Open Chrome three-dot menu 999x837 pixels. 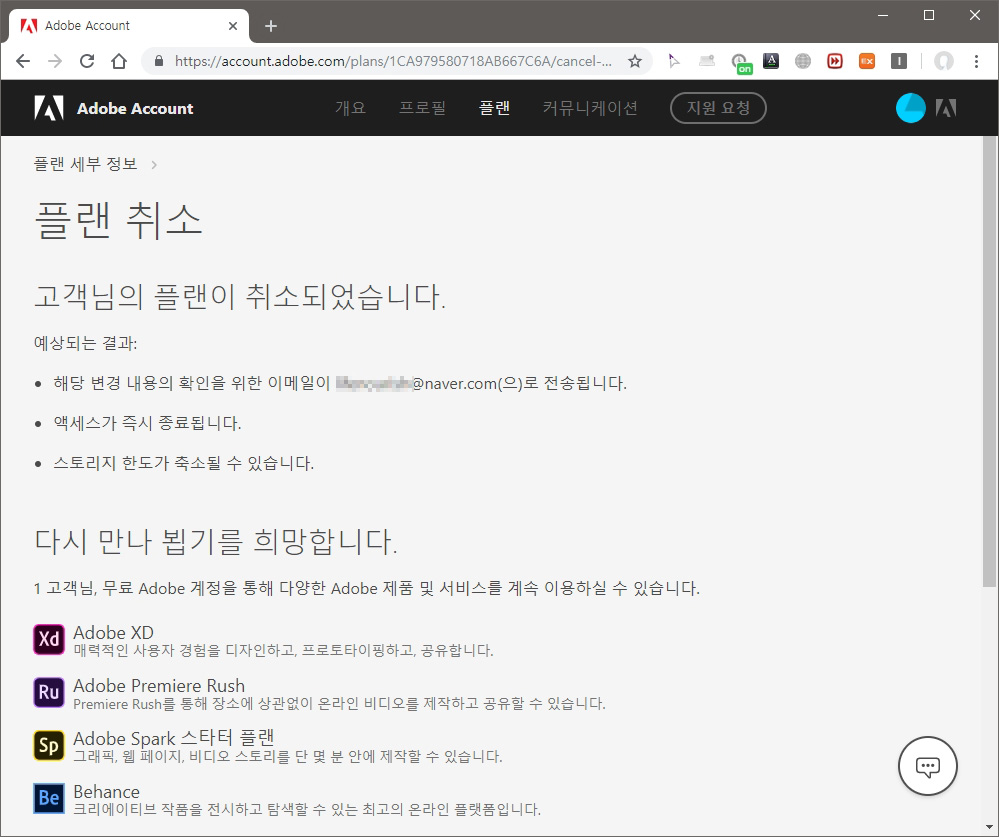[976, 61]
